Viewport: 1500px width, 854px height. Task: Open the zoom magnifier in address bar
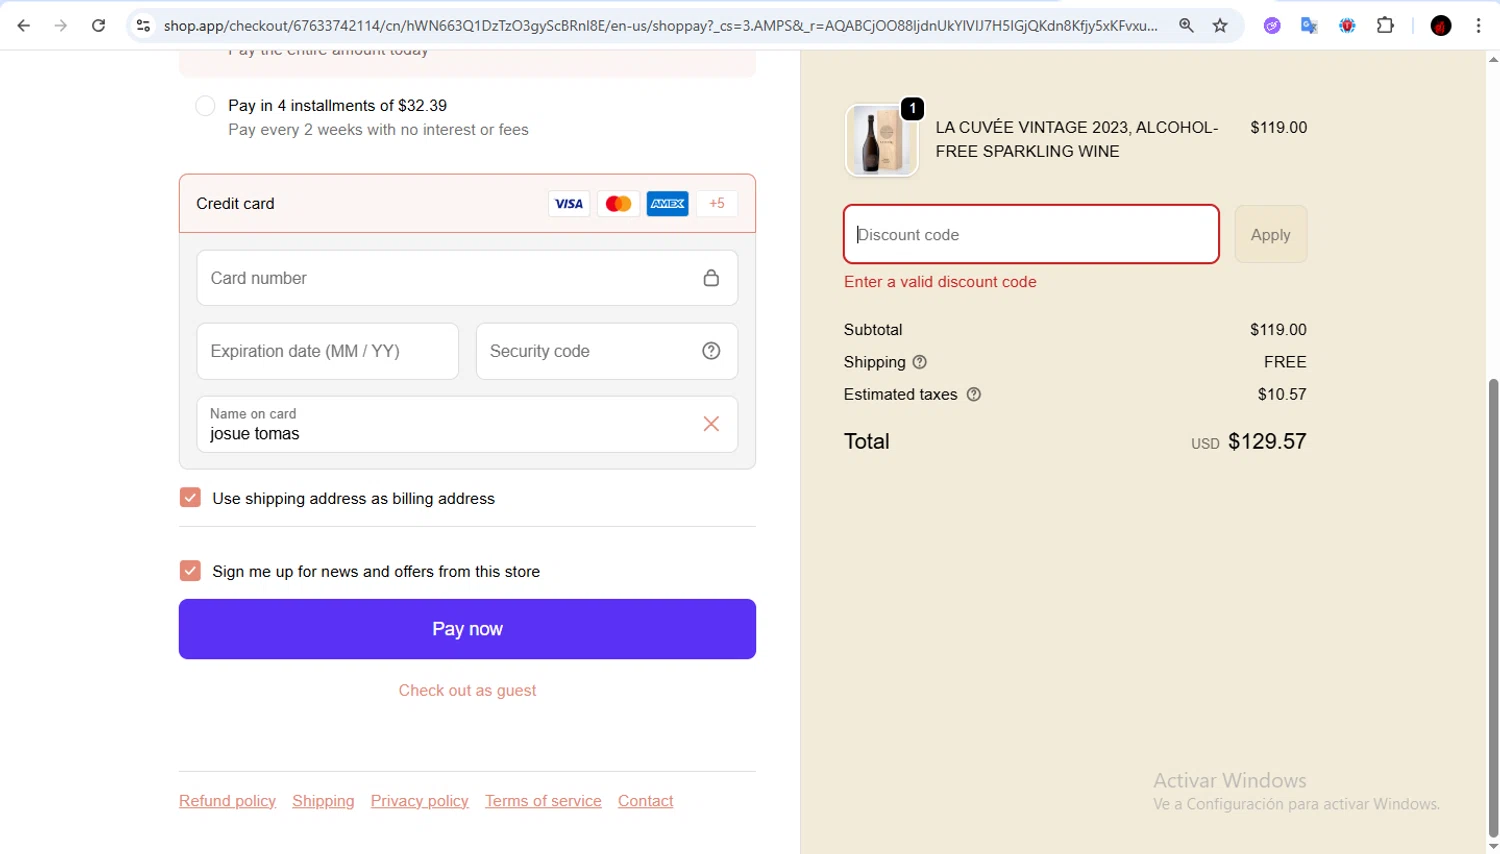click(x=1186, y=26)
